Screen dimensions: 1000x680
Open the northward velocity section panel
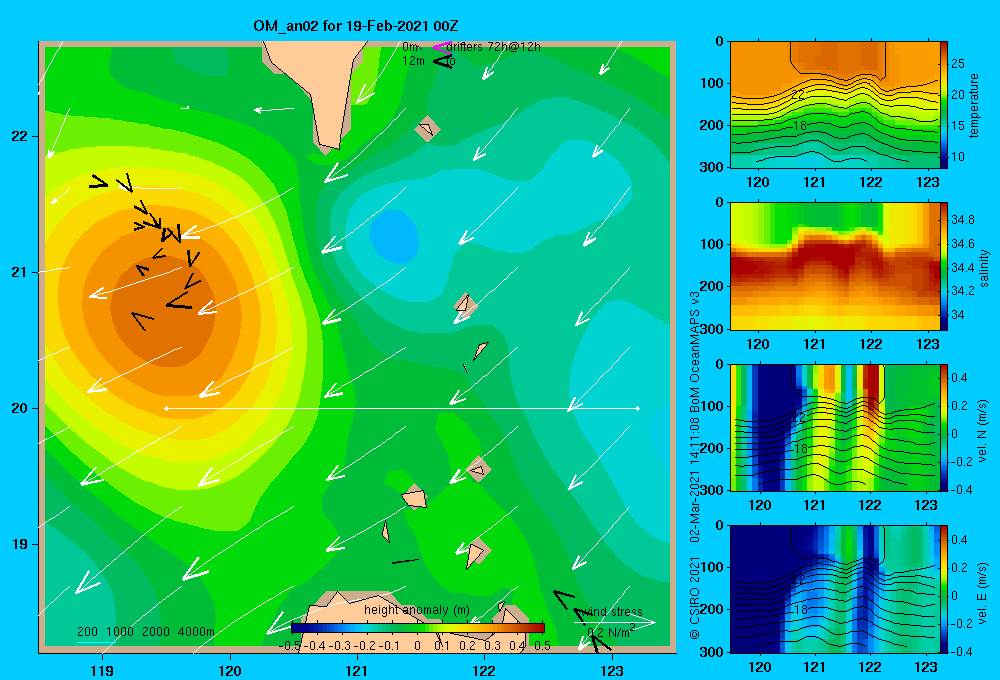click(x=834, y=428)
